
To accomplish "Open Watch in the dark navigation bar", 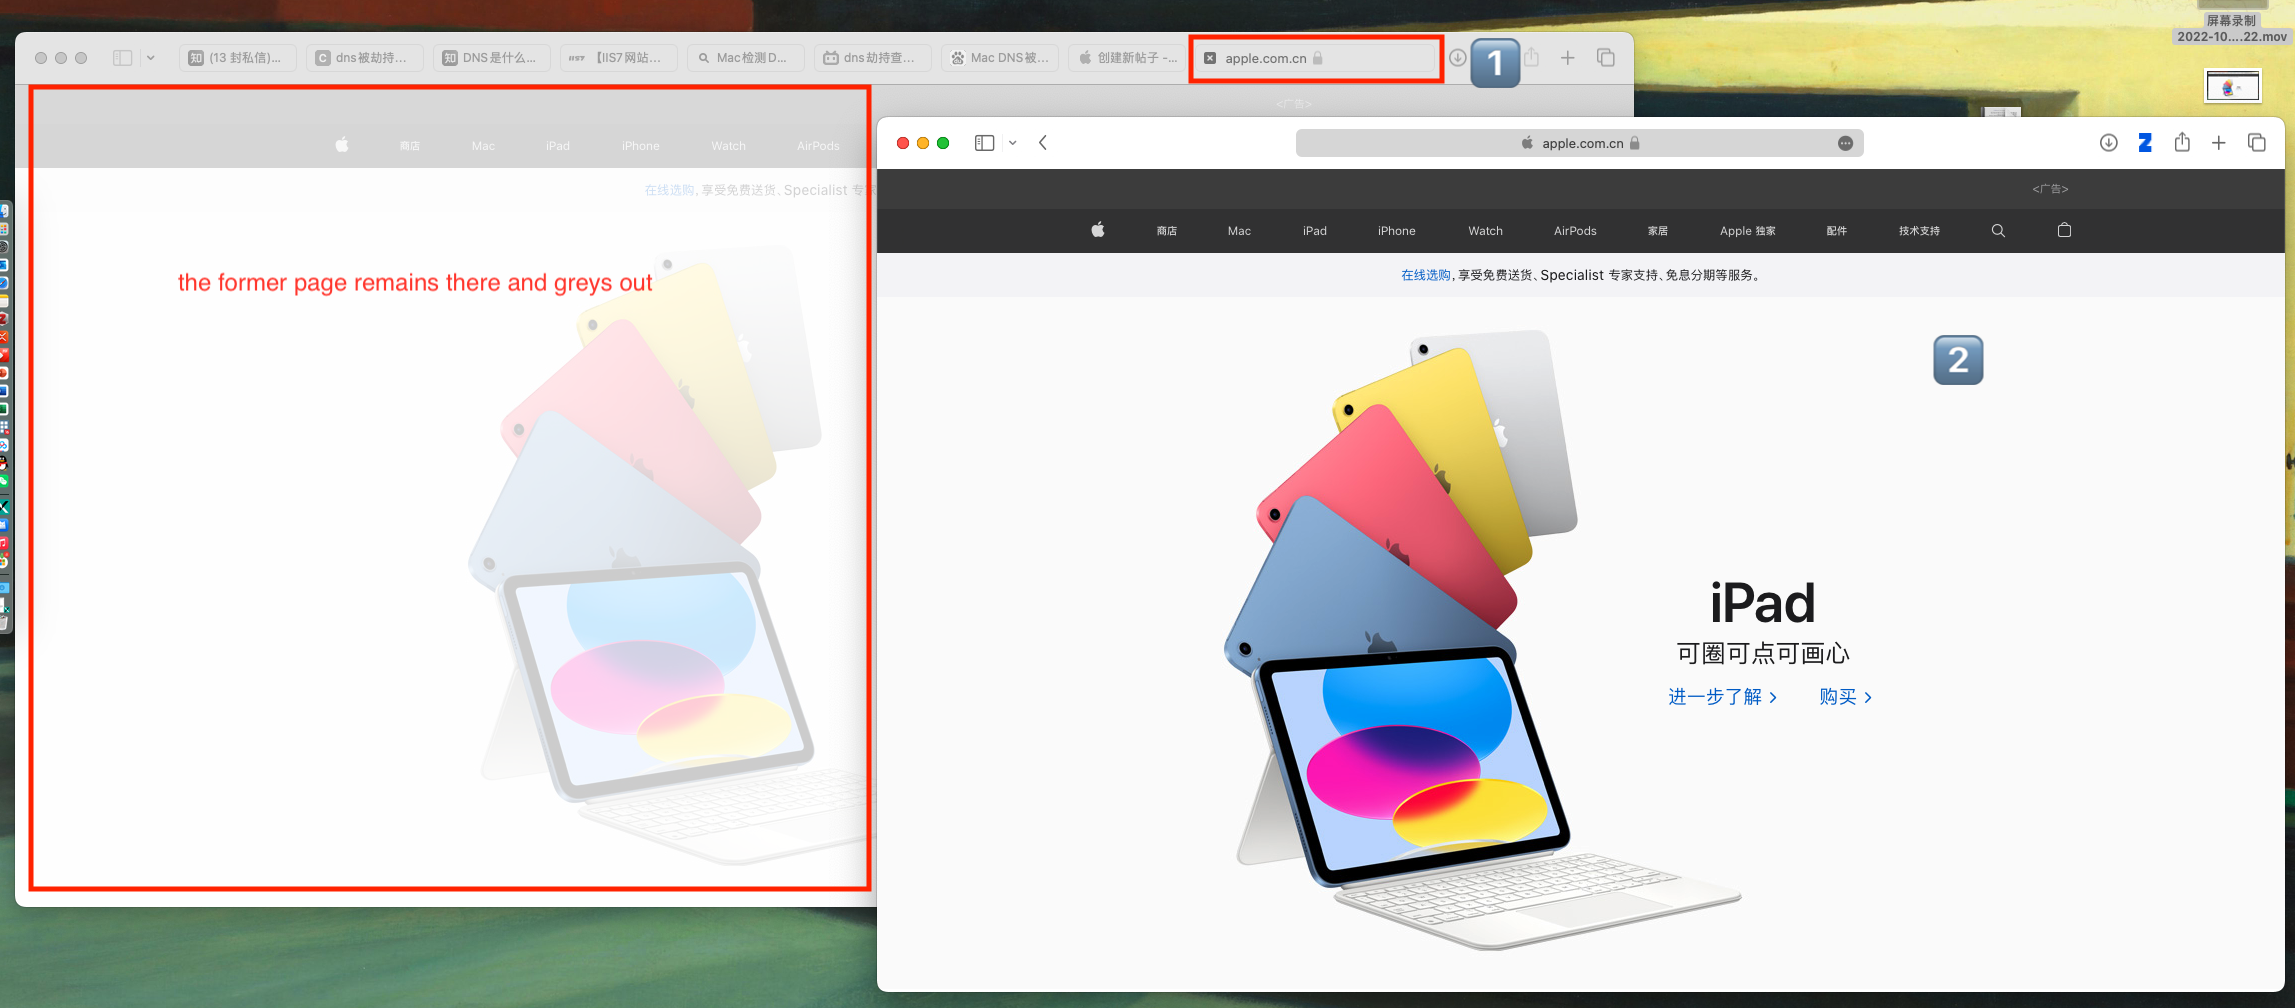I will 1486,231.
